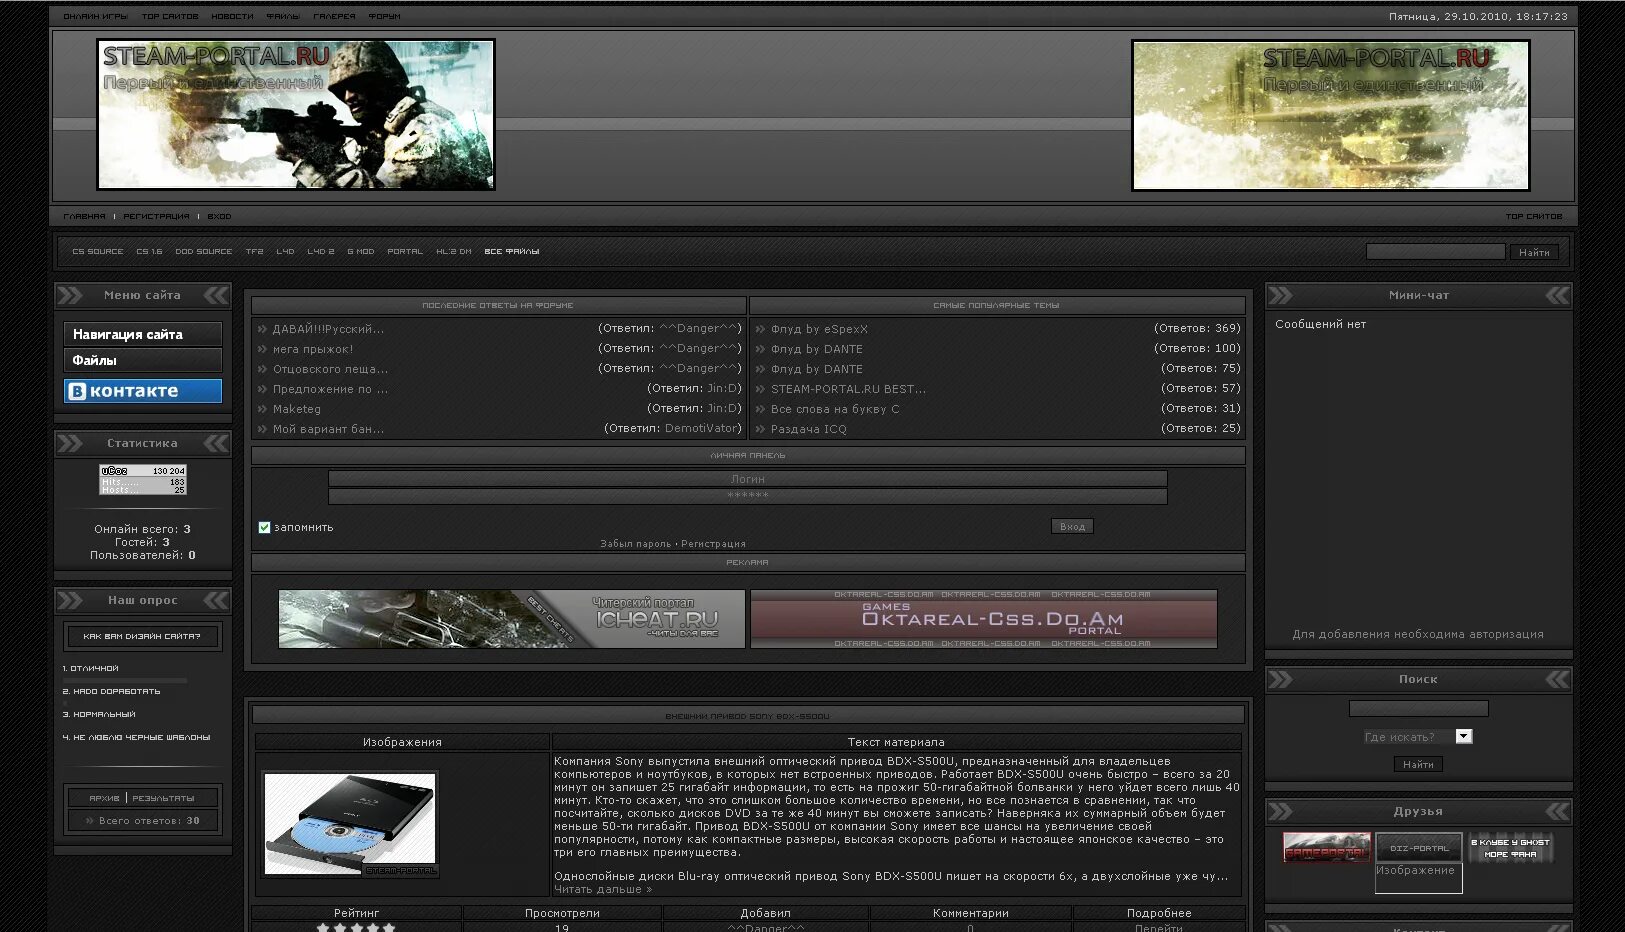Open the GamePortal friend banner
This screenshot has width=1625, height=932.
click(x=1327, y=848)
